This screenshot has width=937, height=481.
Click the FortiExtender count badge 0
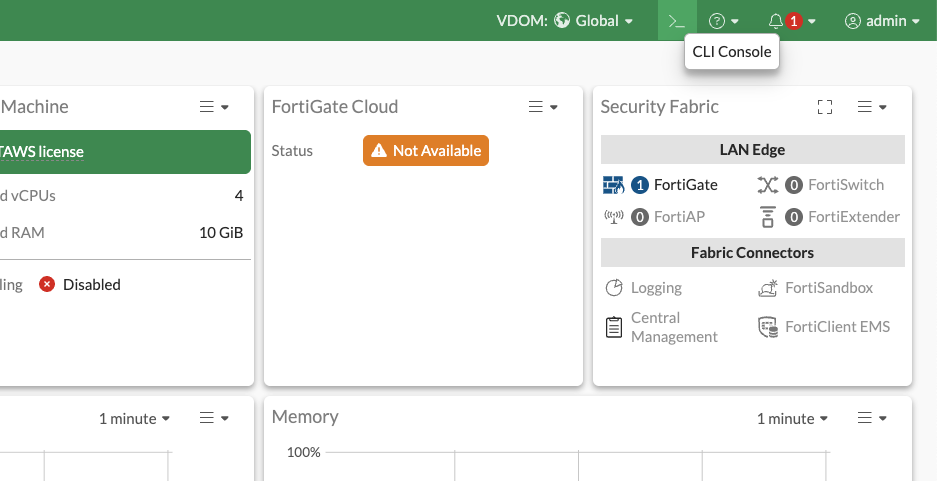point(794,217)
